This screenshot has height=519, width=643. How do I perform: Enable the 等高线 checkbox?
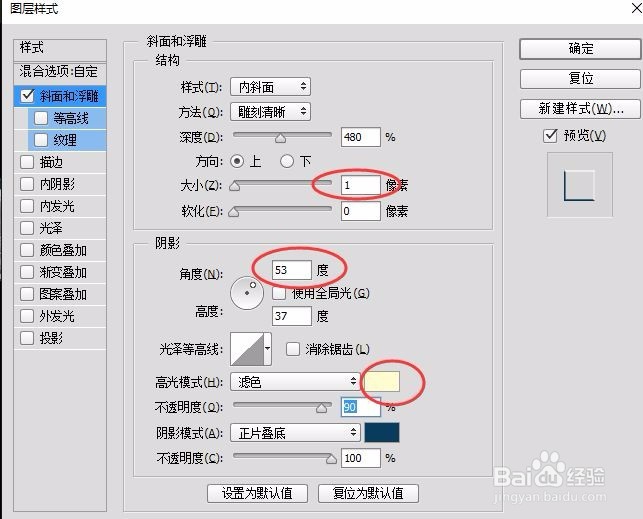(41, 118)
